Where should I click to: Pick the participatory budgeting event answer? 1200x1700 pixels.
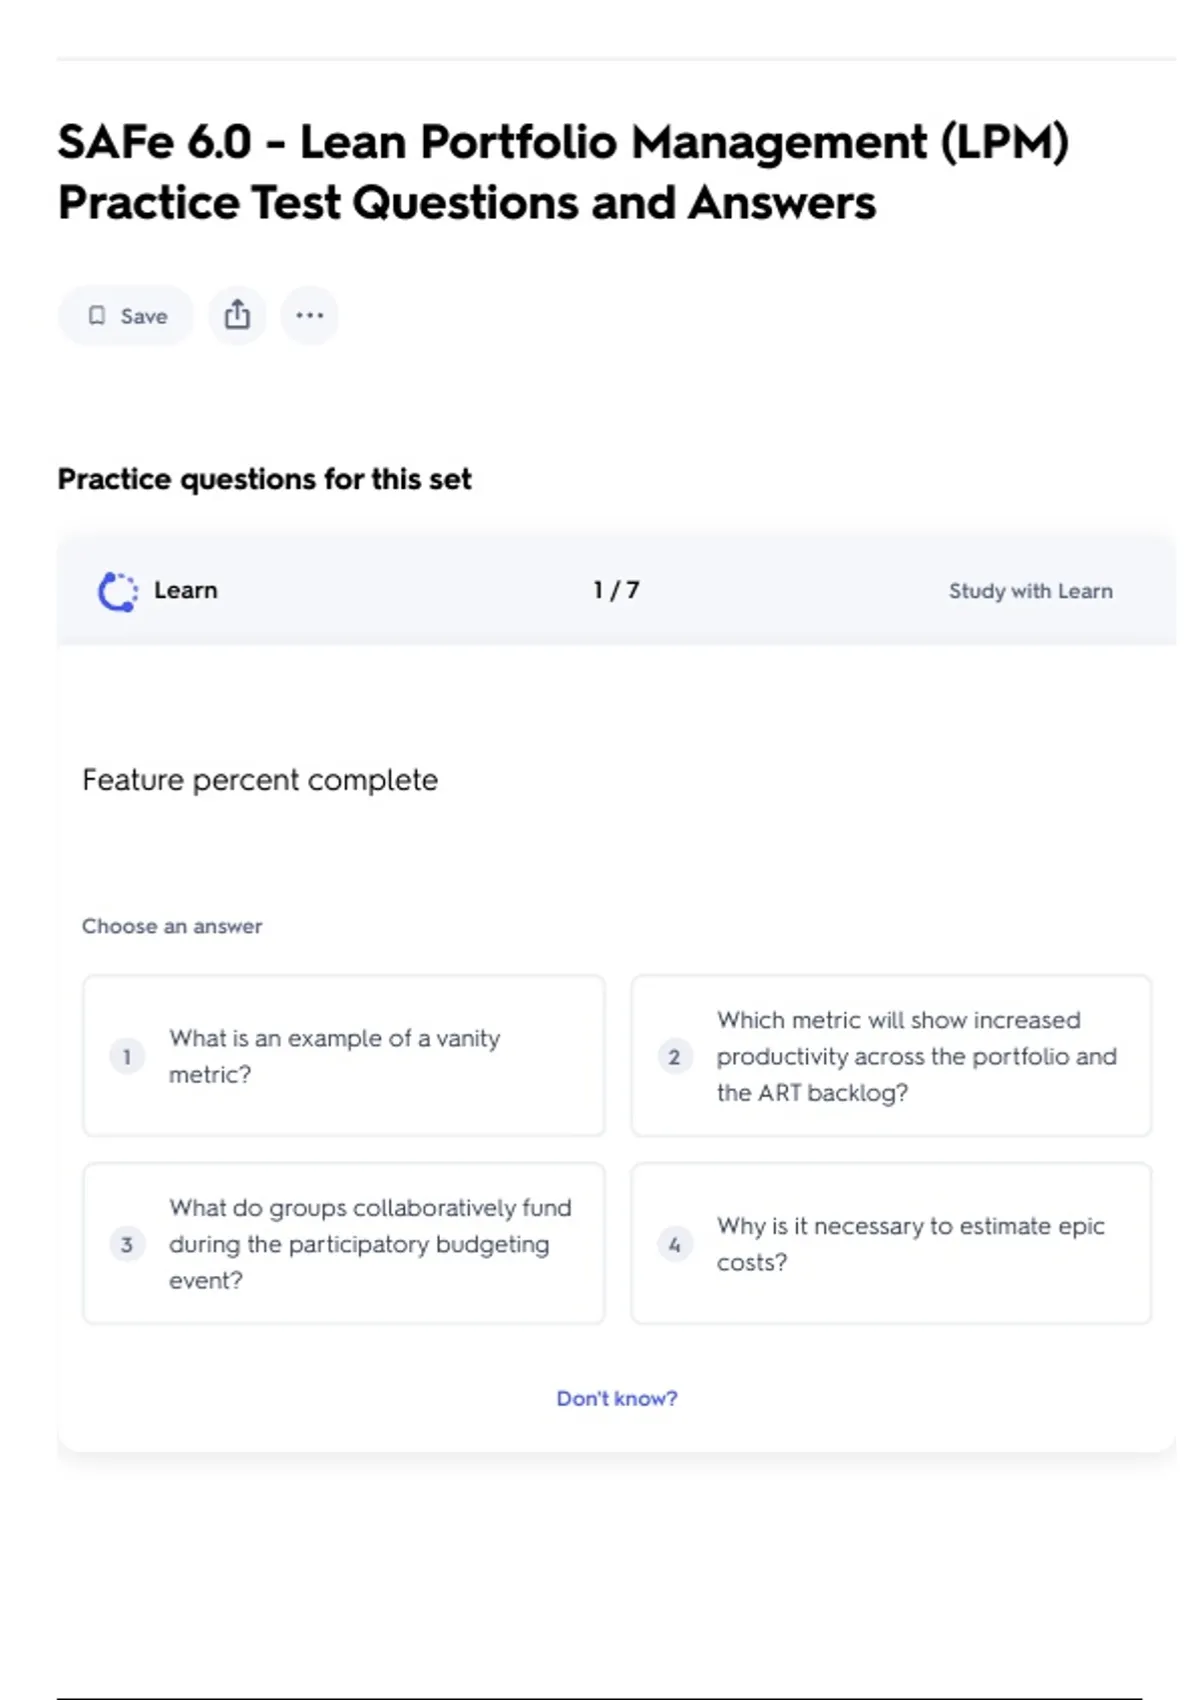coord(344,1244)
